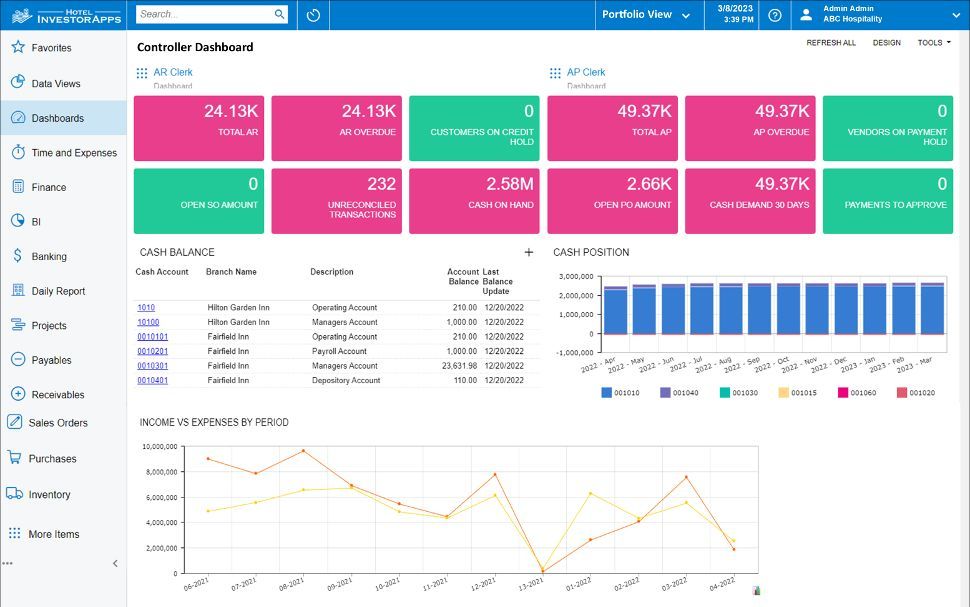Open More Items in the sidebar

point(53,534)
